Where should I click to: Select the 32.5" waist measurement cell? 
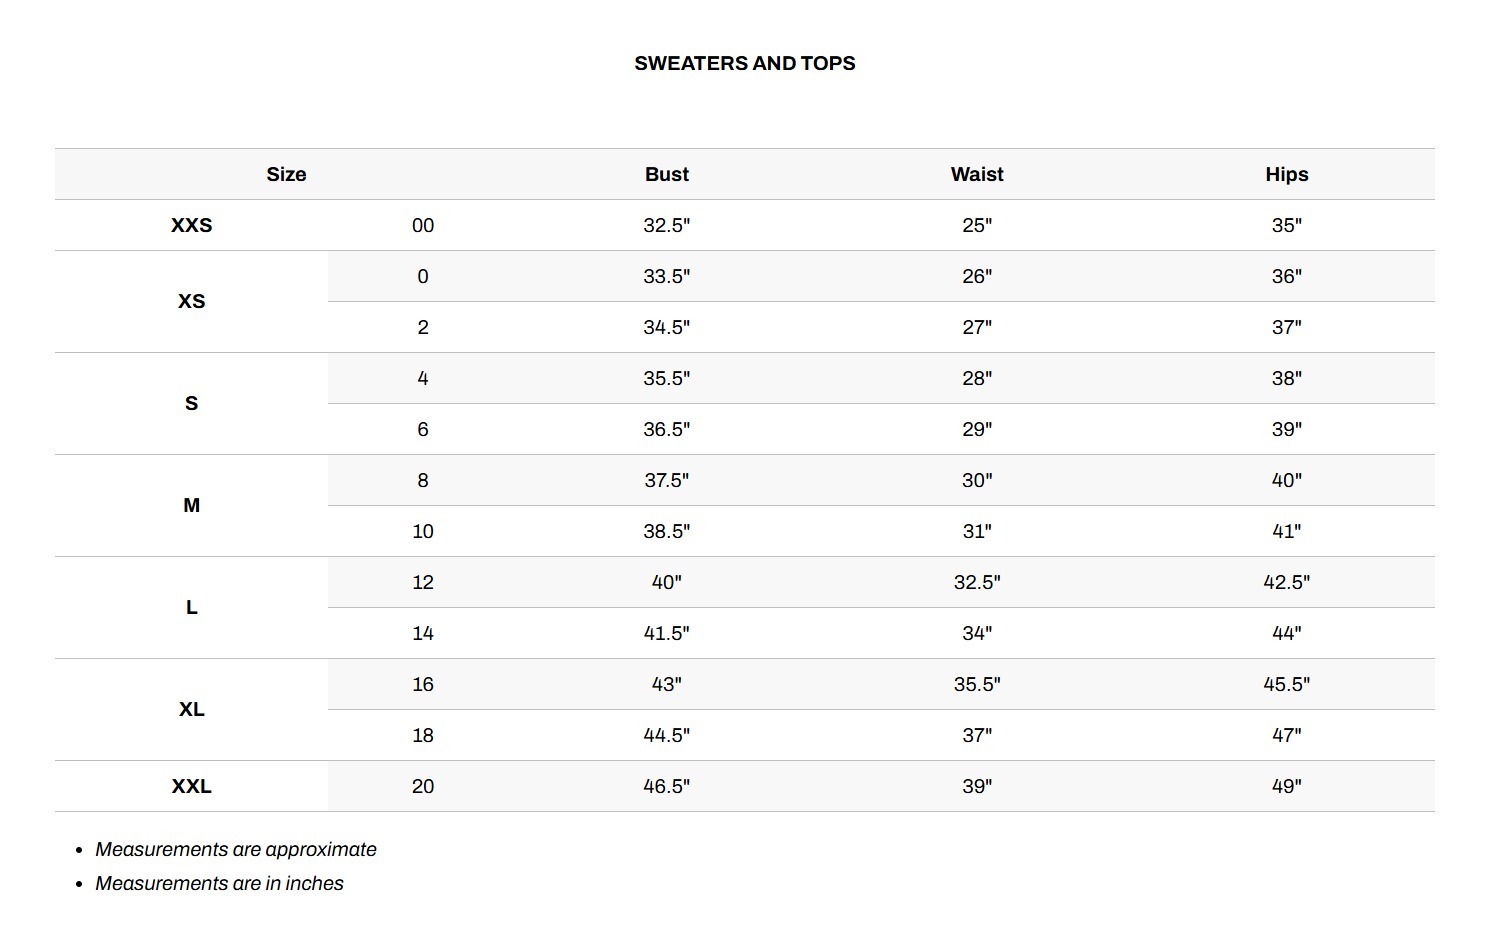(x=977, y=582)
